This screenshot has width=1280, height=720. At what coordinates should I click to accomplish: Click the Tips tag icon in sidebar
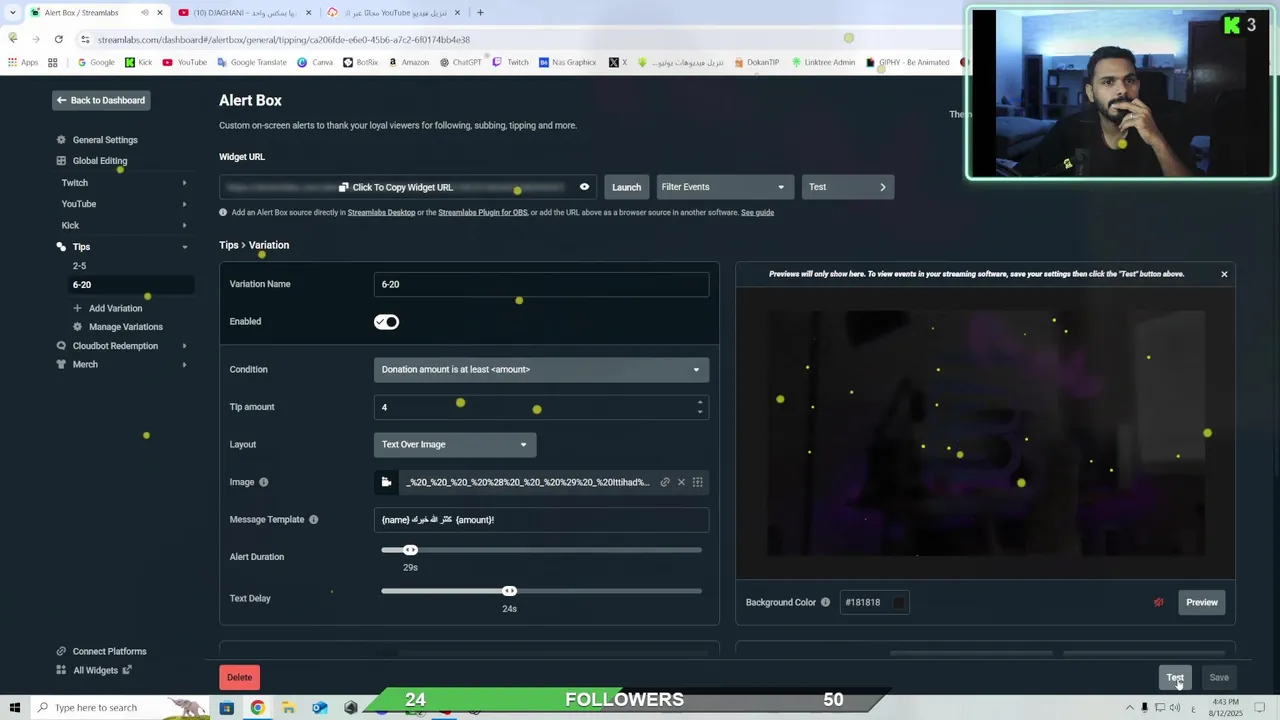(x=61, y=247)
